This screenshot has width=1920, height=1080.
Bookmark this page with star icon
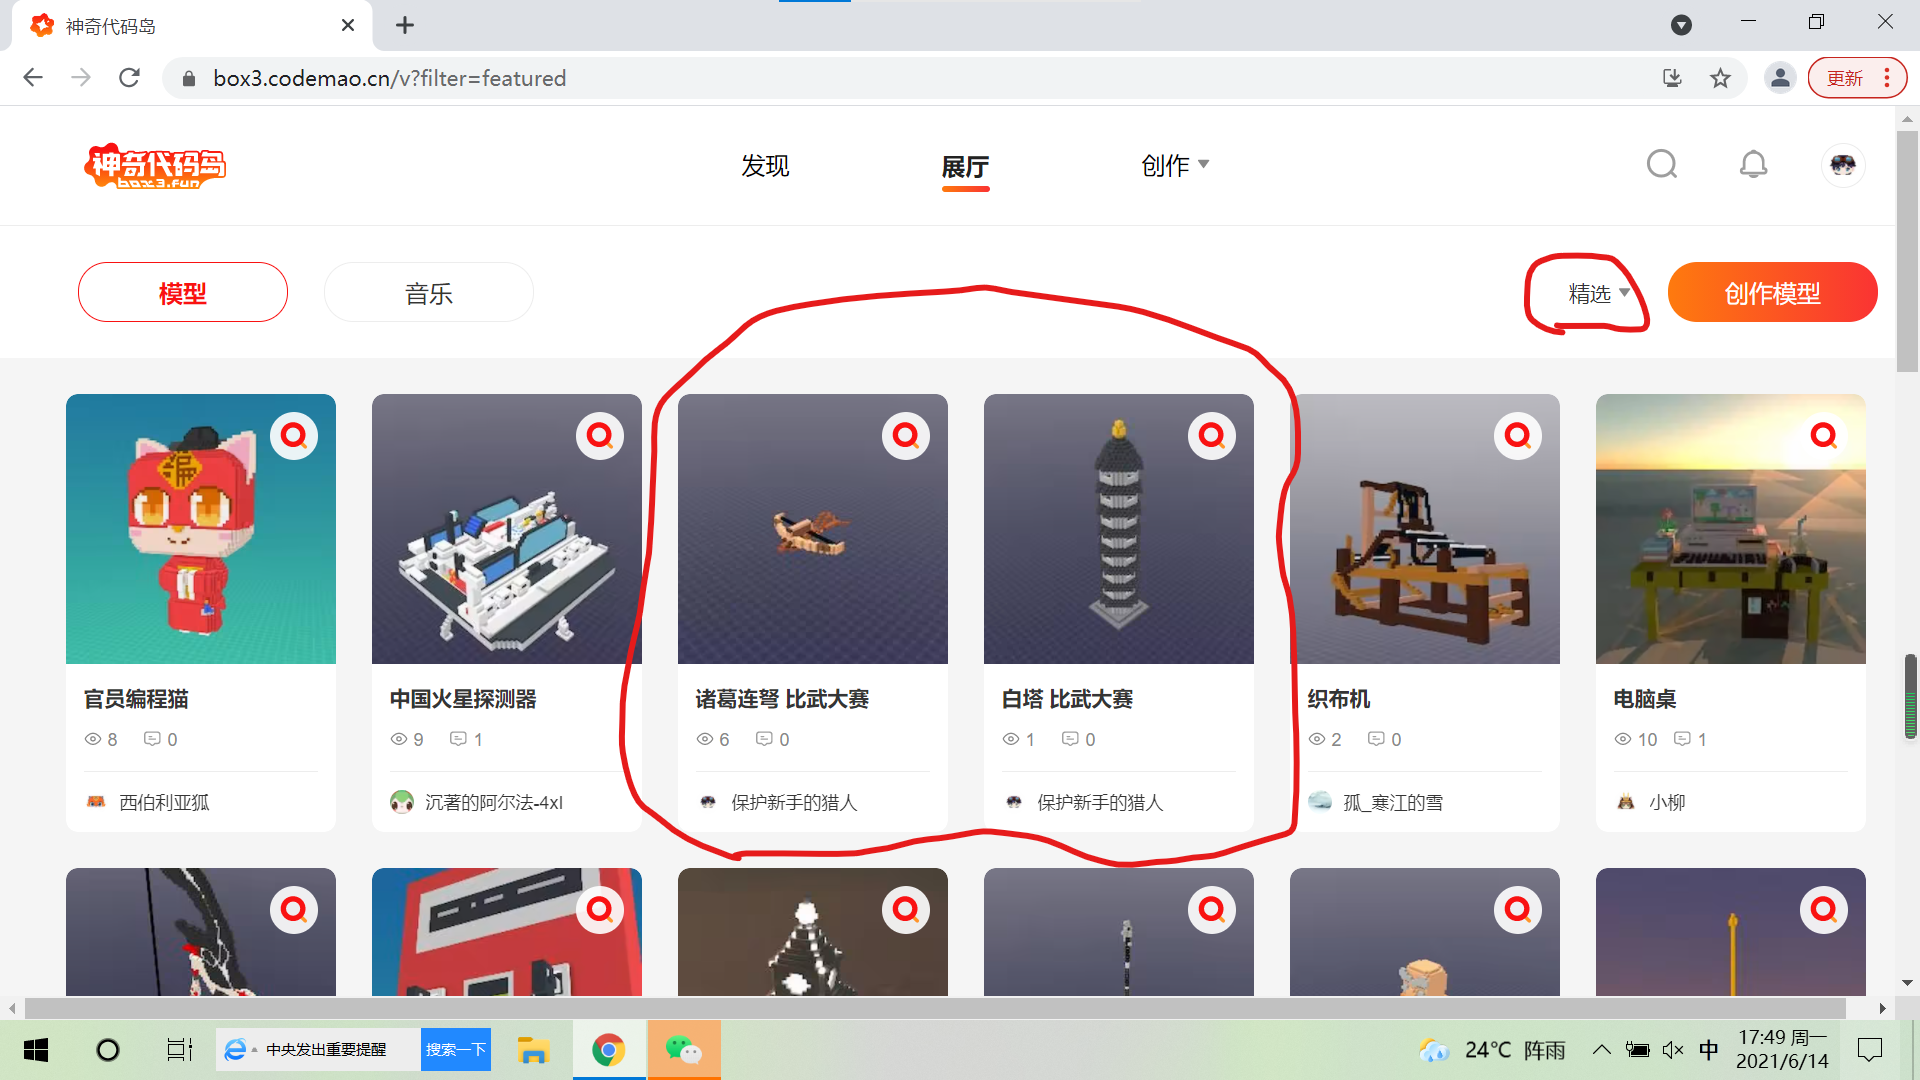pyautogui.click(x=1720, y=78)
